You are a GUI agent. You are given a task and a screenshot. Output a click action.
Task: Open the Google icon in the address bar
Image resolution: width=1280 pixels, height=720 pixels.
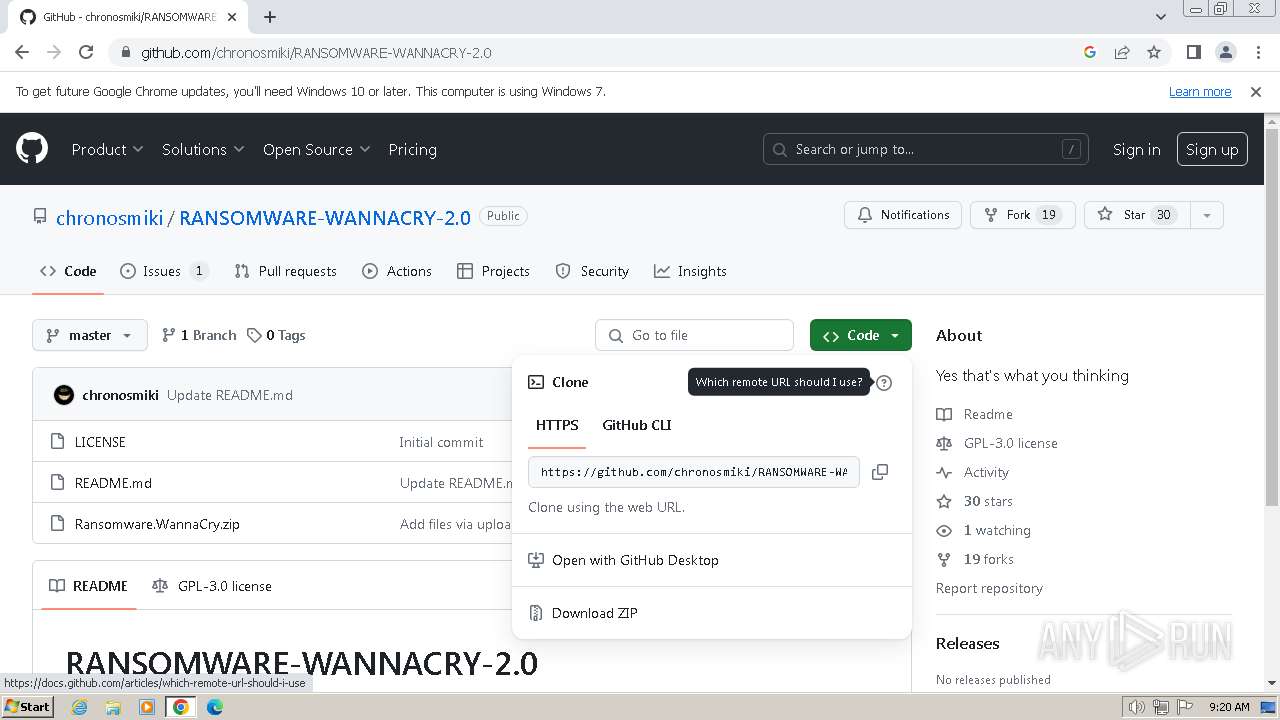pos(1090,52)
